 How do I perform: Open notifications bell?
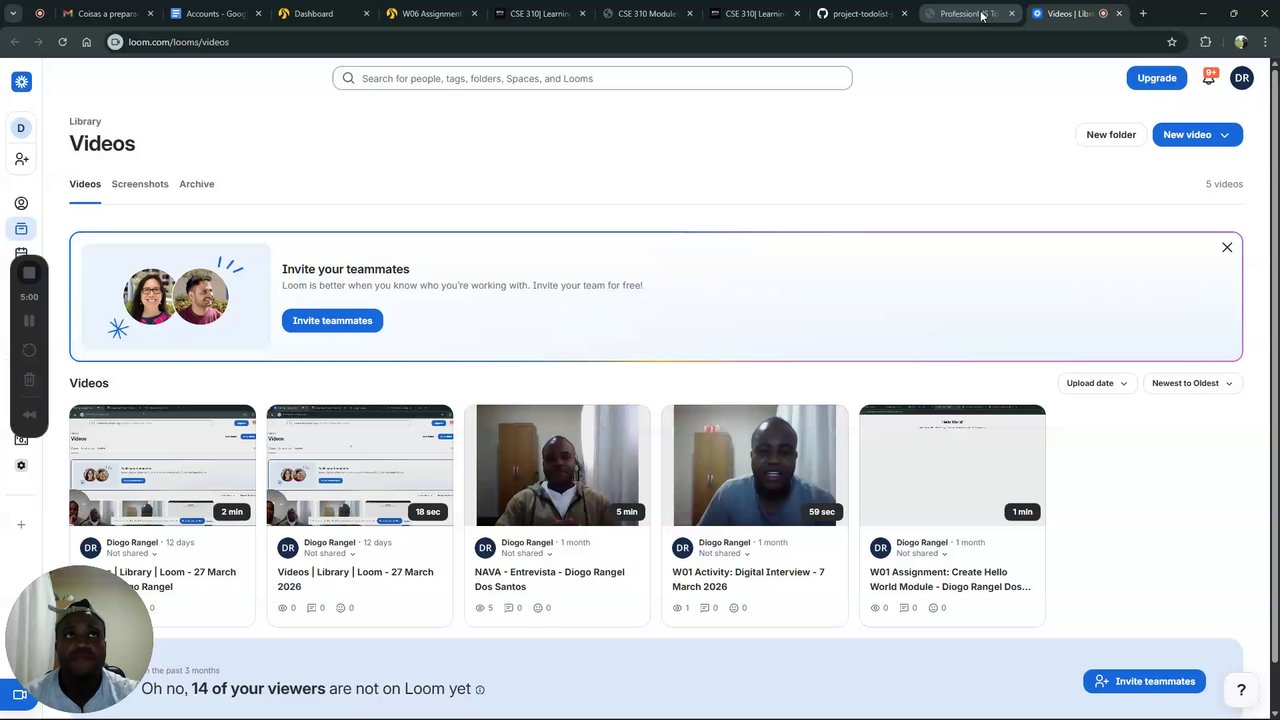[x=1208, y=78]
